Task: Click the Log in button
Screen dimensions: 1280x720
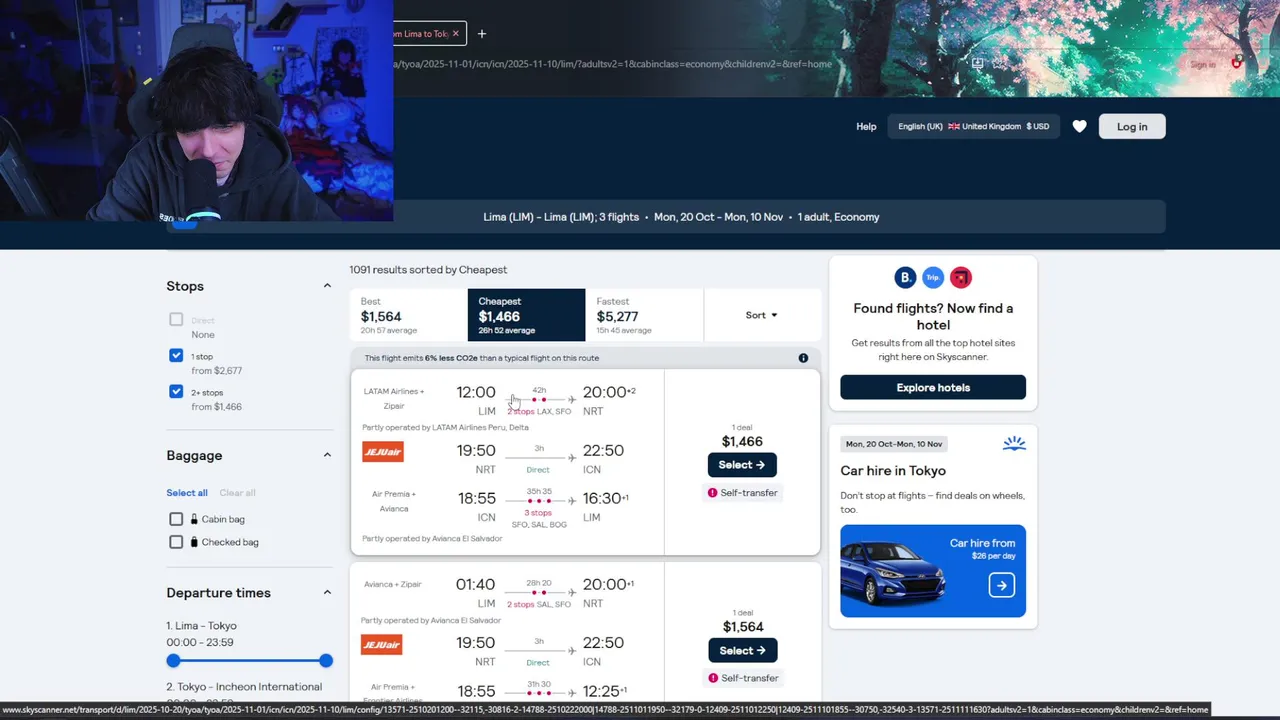Action: [1132, 126]
